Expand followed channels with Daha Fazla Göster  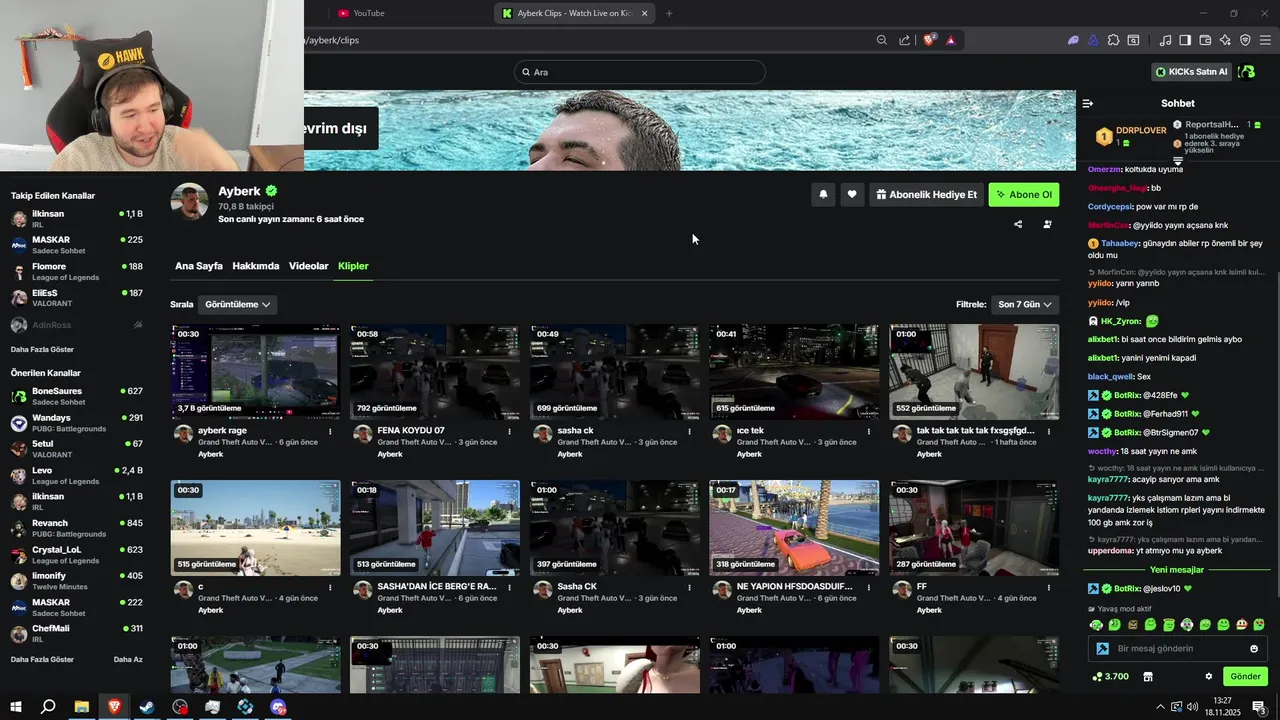(42, 350)
